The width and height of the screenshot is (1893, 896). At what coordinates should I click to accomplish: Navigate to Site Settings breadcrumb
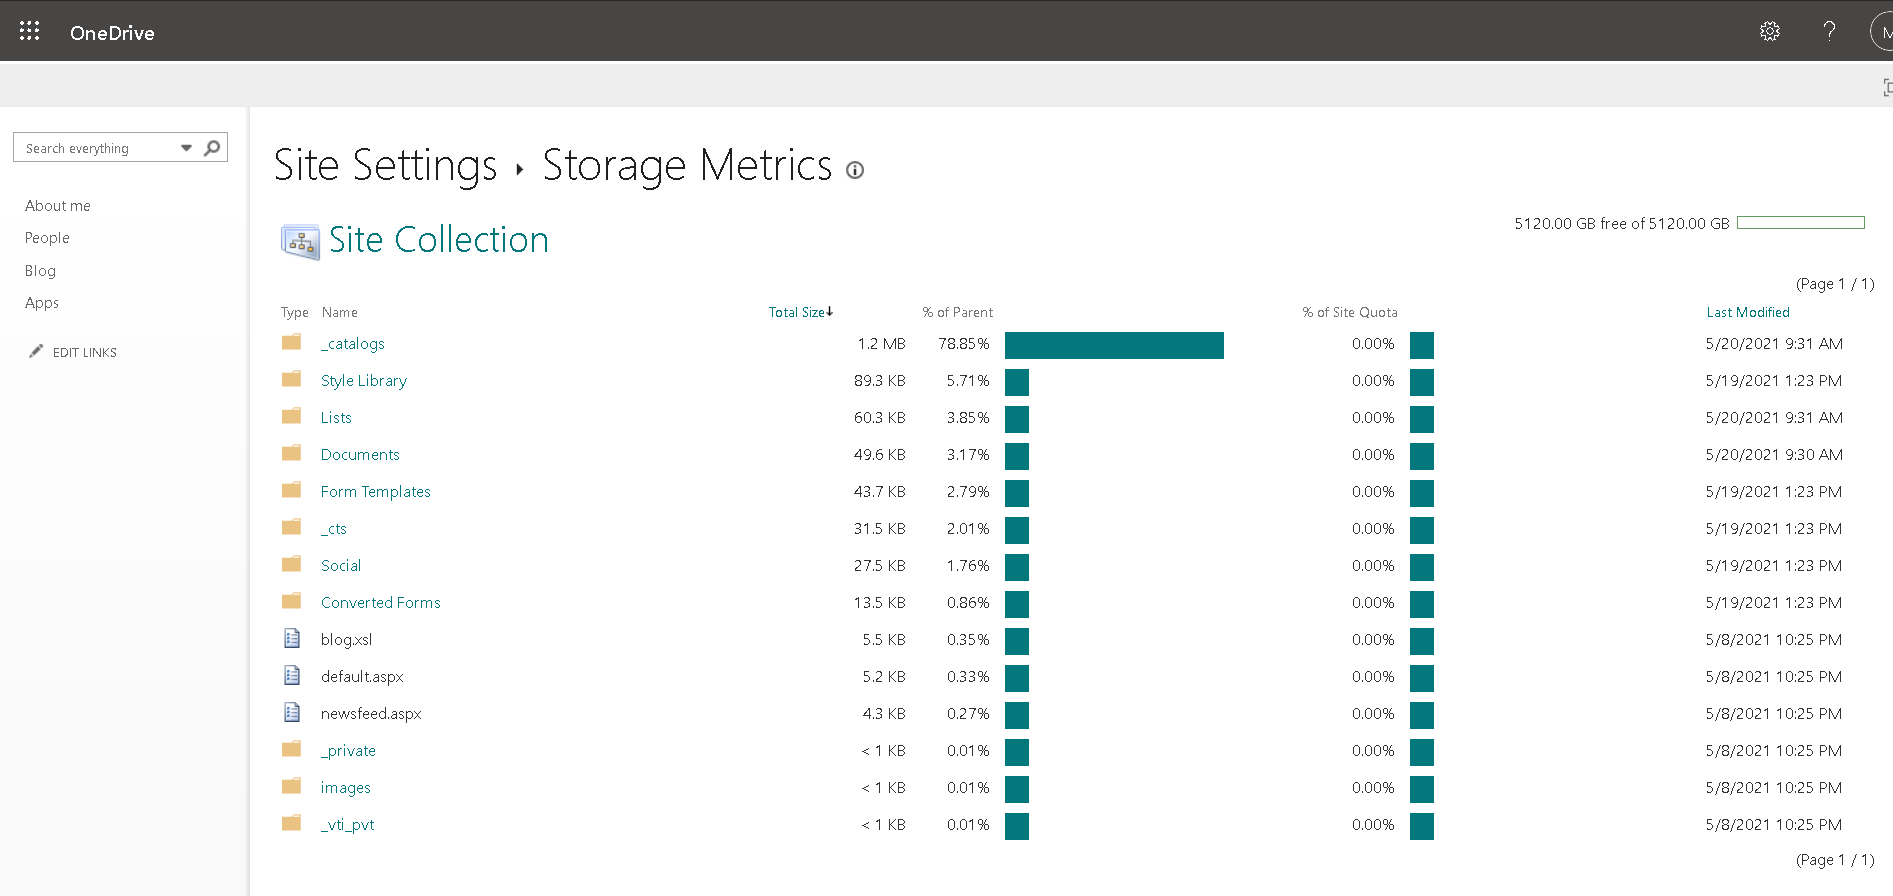point(385,166)
